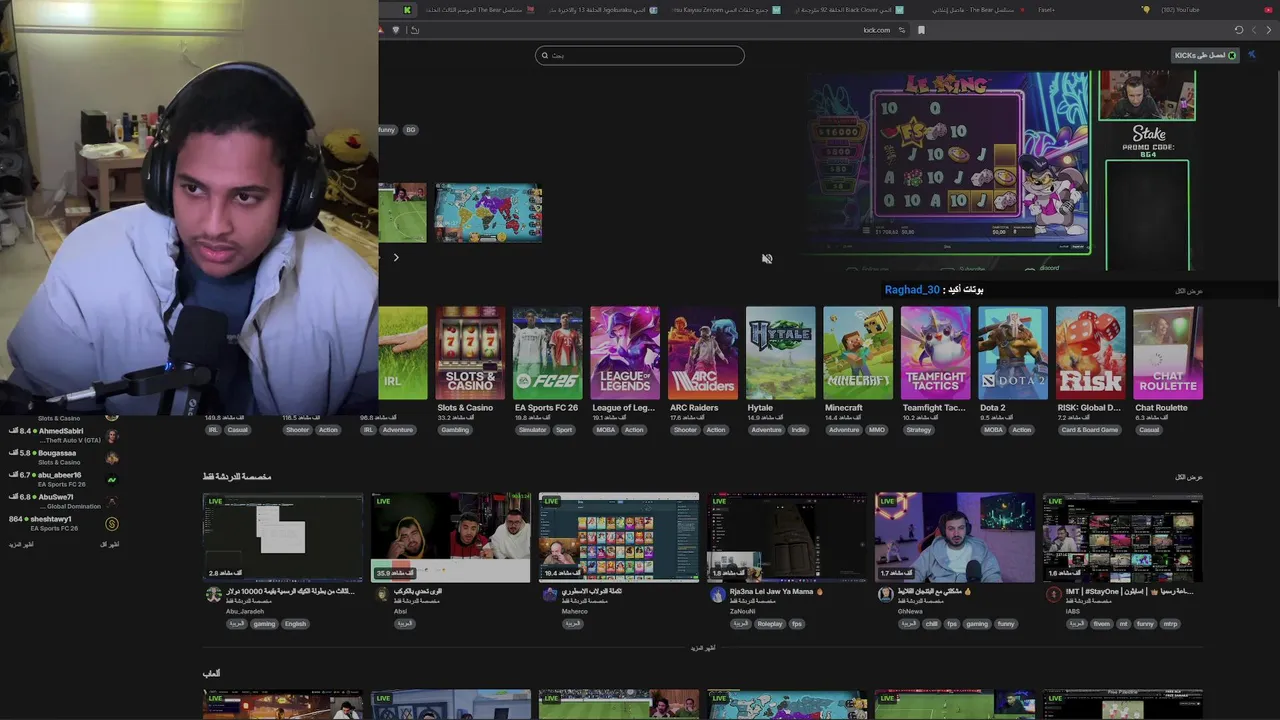This screenshot has height=720, width=1280.
Task: Open the ZaNouNi live stream thumbnail
Action: click(x=787, y=537)
